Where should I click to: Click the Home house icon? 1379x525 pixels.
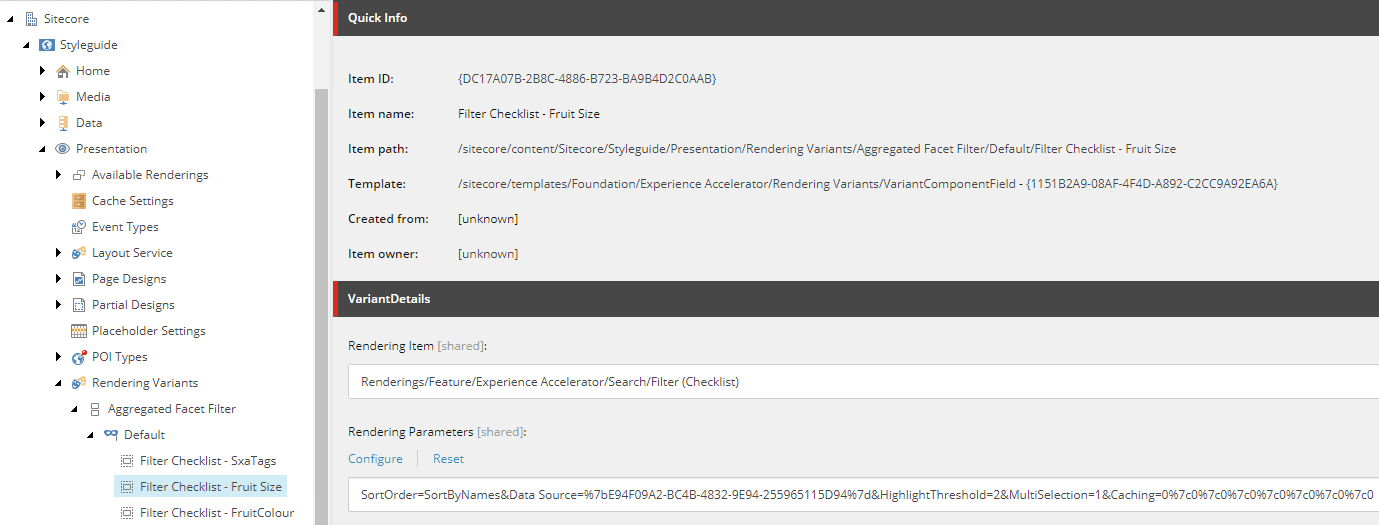62,71
